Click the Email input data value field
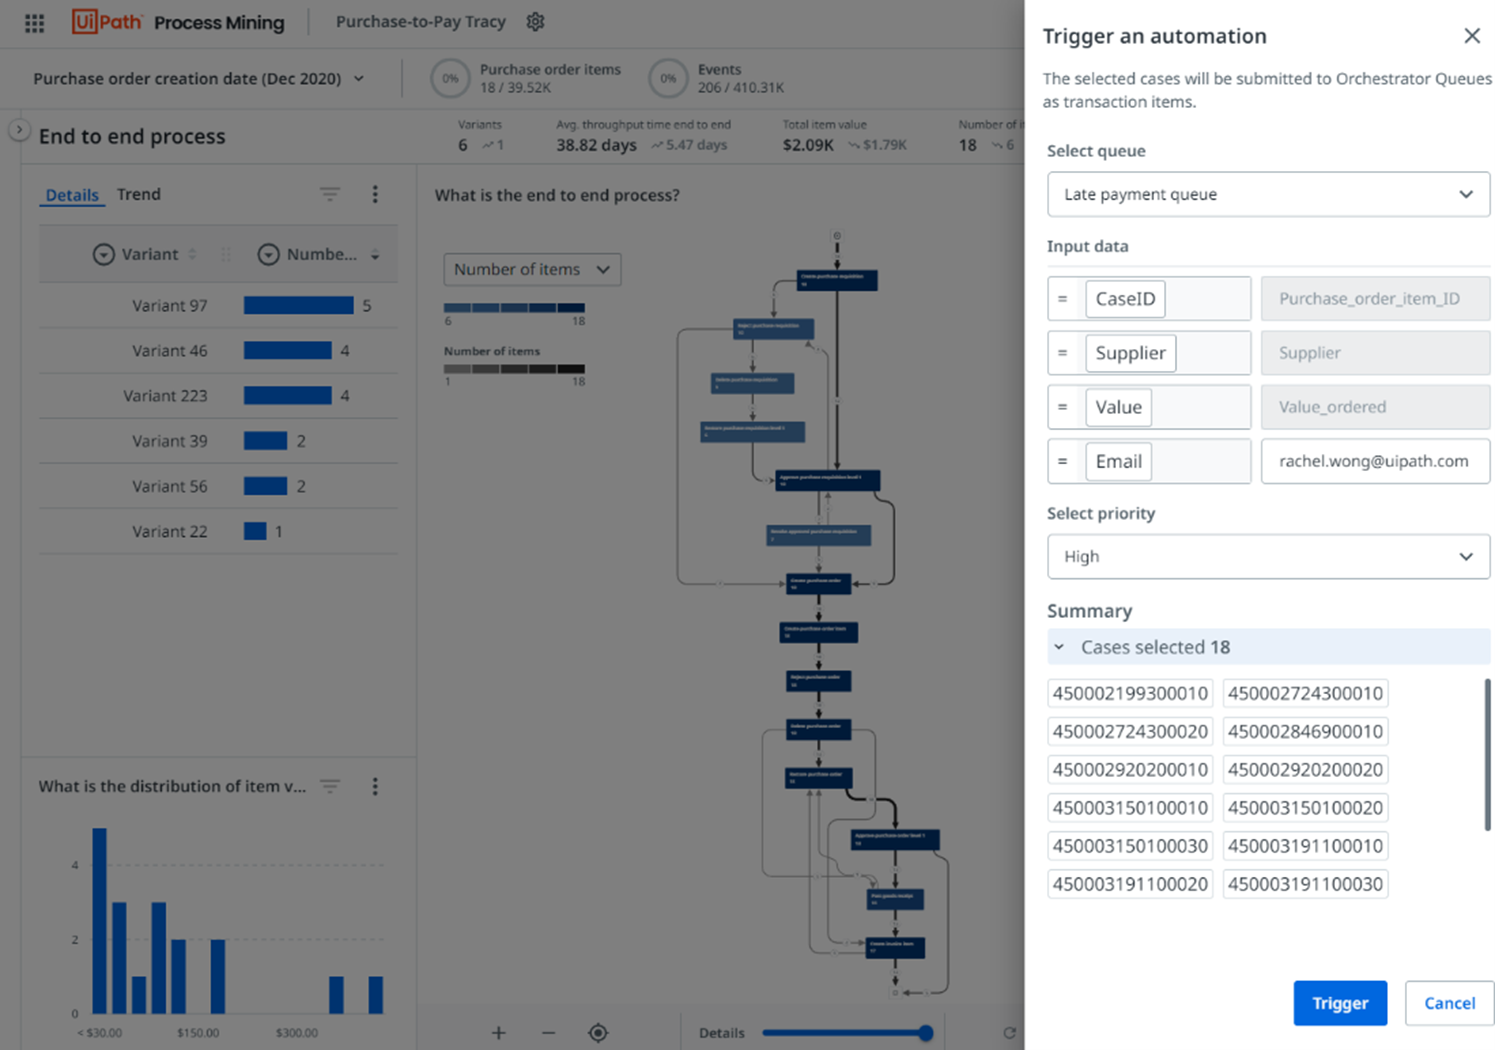Screen dimensions: 1495x1050 (1375, 461)
